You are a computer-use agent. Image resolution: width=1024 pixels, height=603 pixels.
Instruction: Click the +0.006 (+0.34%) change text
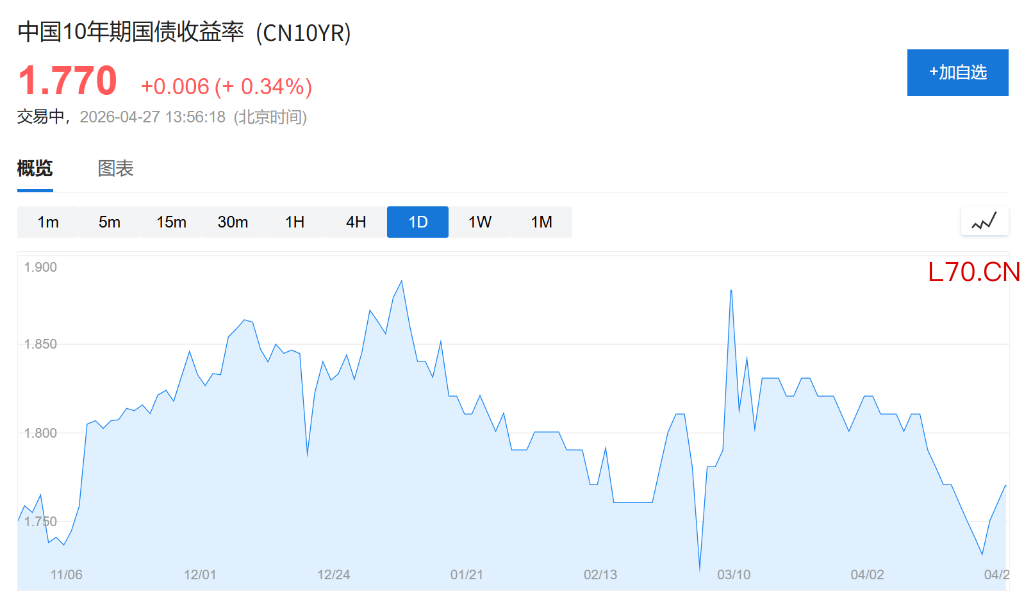(226, 87)
